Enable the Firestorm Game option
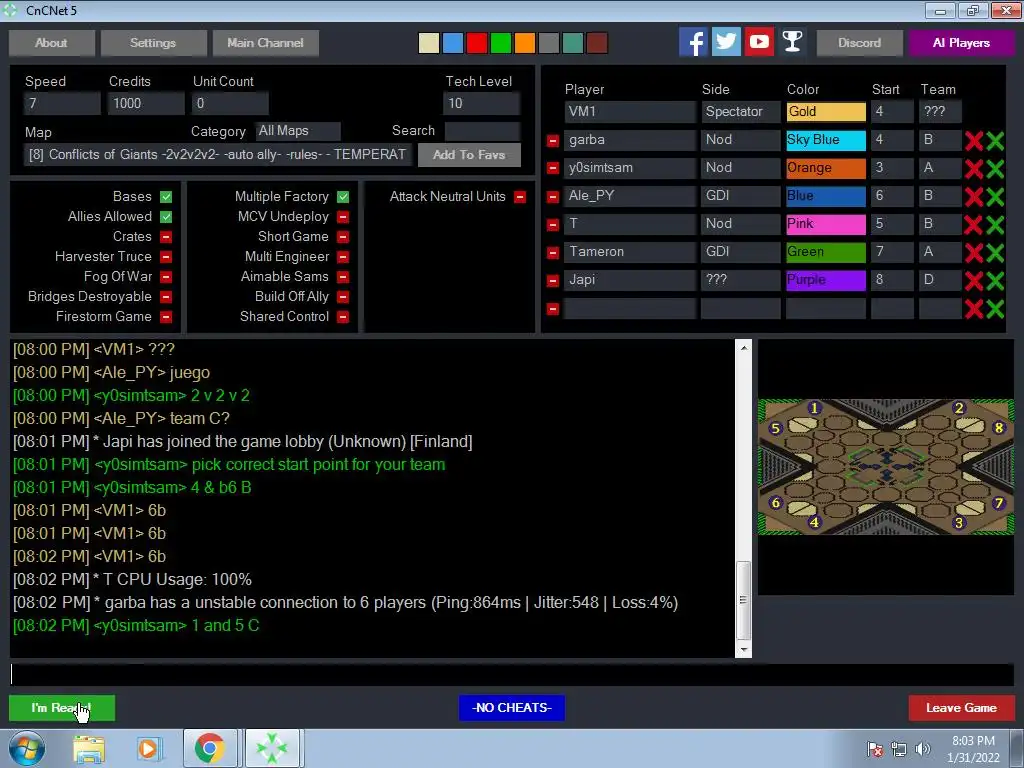The image size is (1024, 768). pyautogui.click(x=166, y=317)
